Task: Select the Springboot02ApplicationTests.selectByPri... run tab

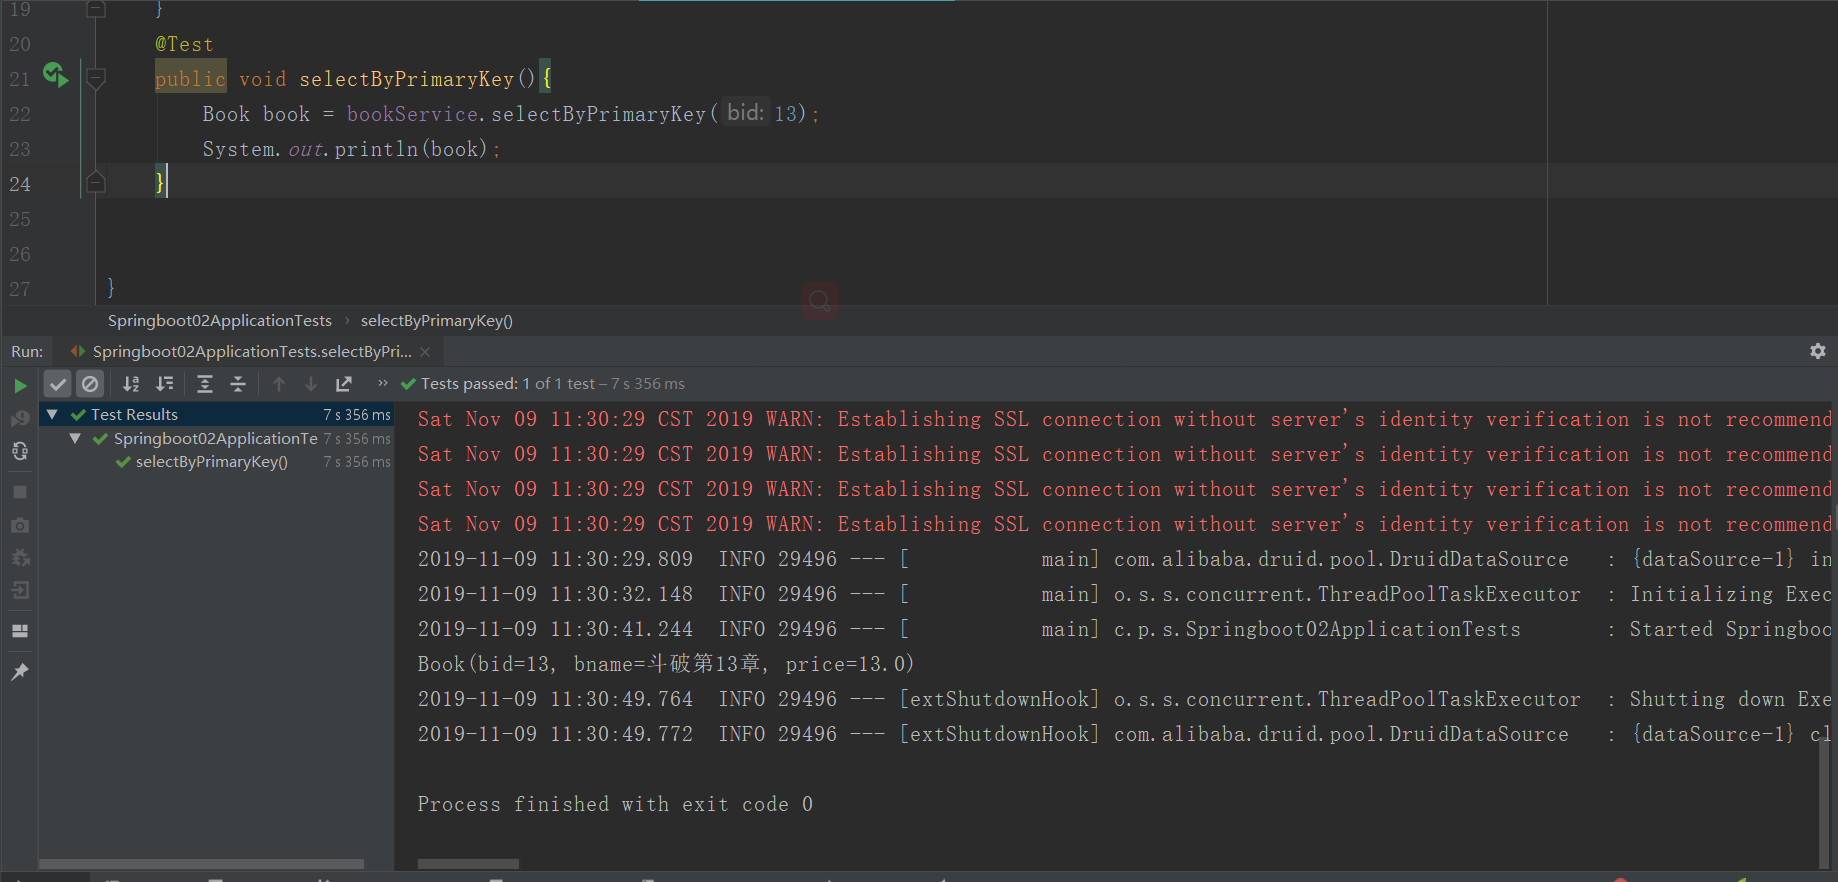Action: click(251, 352)
